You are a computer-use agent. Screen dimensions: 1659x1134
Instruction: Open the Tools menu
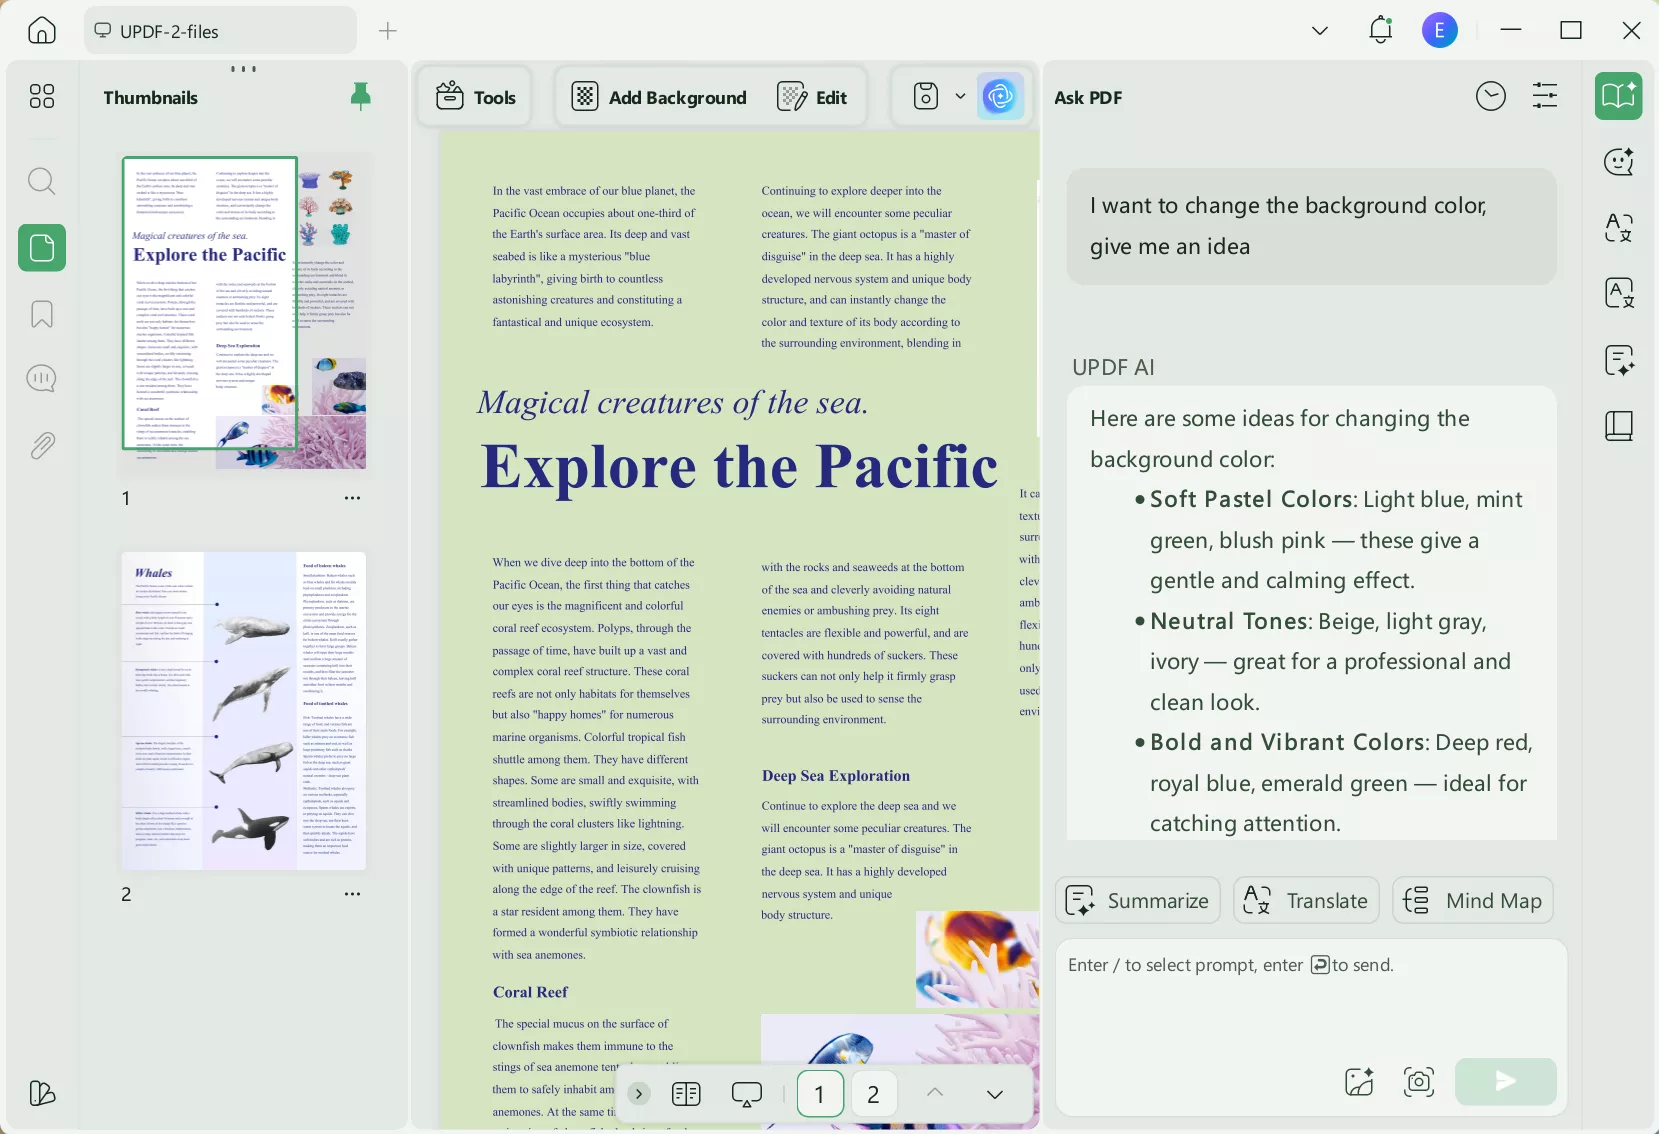[x=476, y=97]
